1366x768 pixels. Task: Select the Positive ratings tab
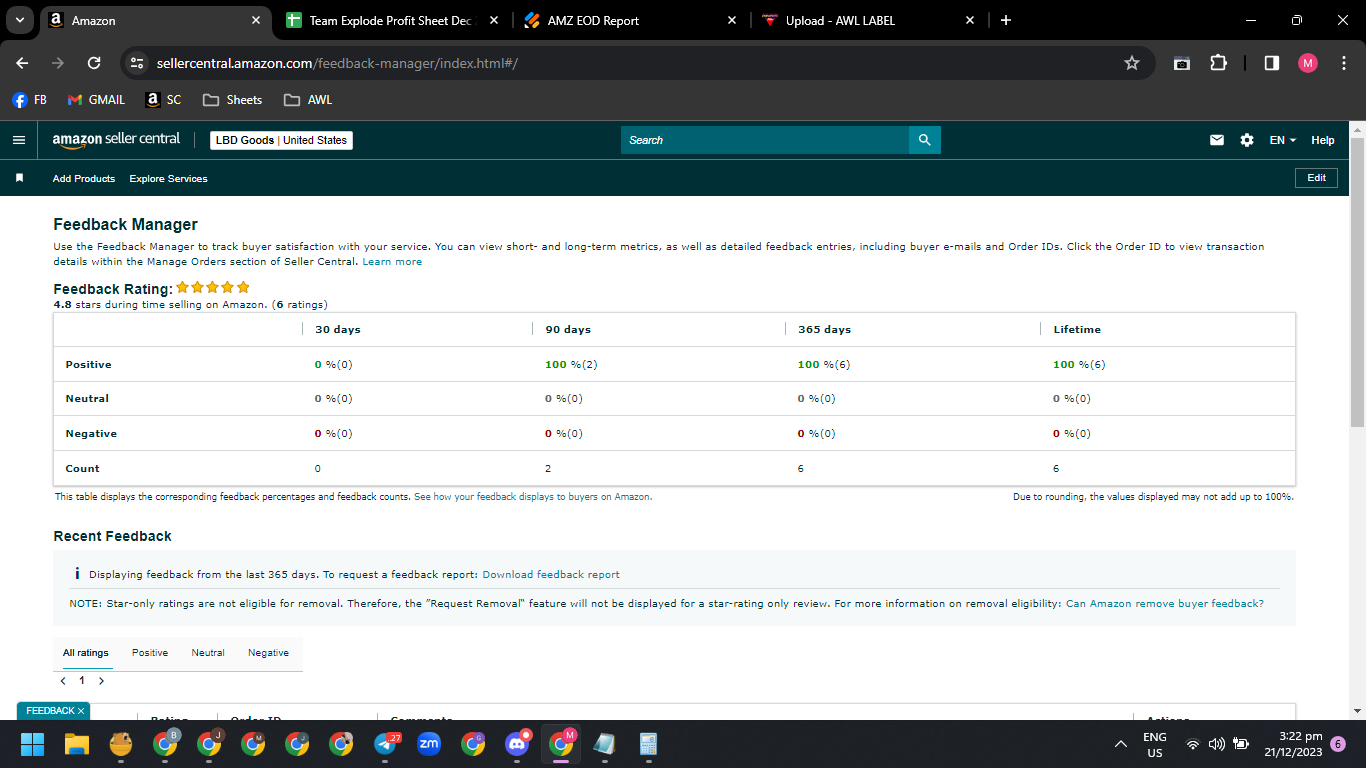150,653
